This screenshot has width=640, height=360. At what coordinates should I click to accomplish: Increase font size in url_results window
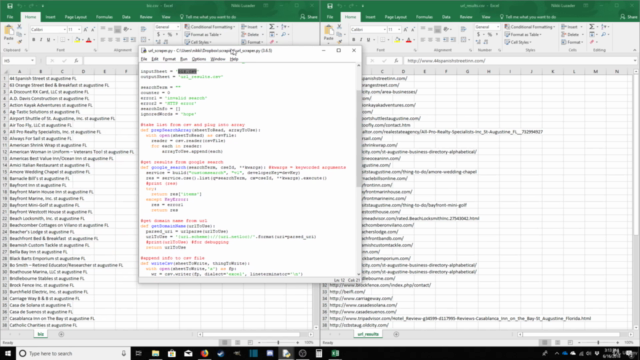coord(405,29)
